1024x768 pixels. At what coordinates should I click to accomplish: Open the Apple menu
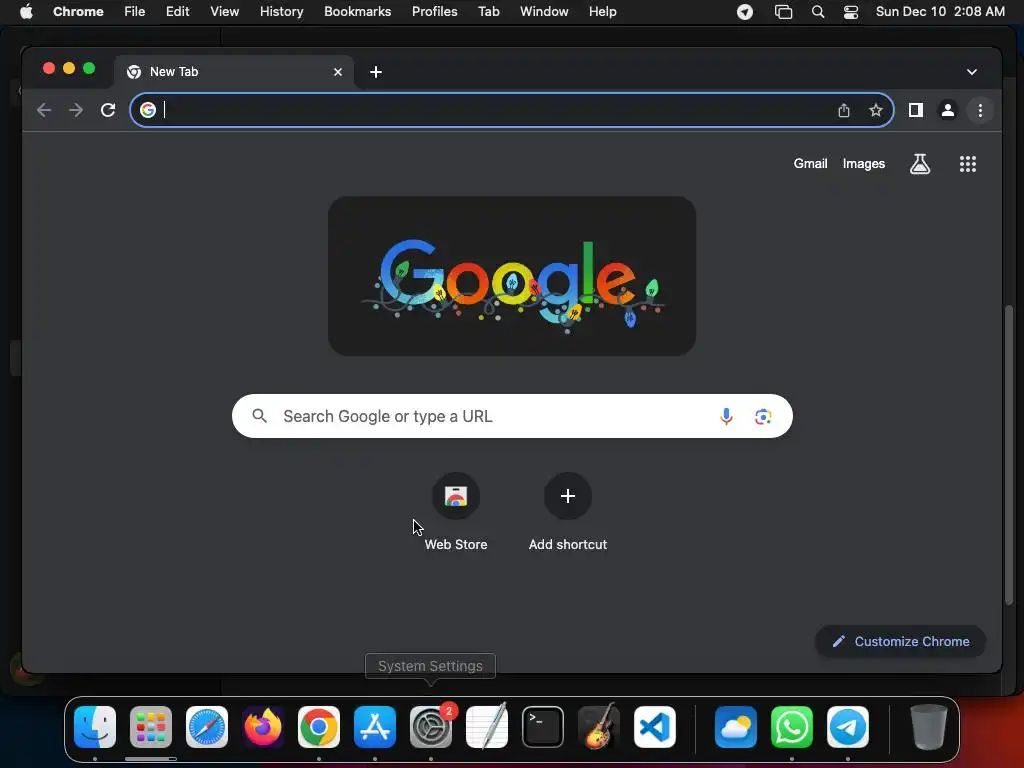[x=26, y=12]
